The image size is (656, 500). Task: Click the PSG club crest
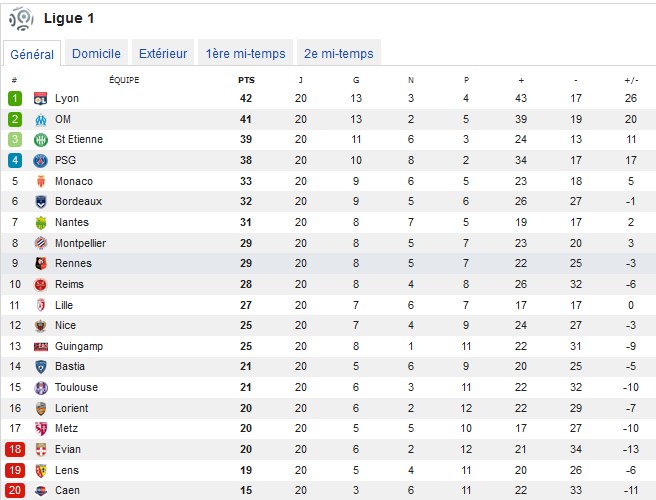click(41, 161)
